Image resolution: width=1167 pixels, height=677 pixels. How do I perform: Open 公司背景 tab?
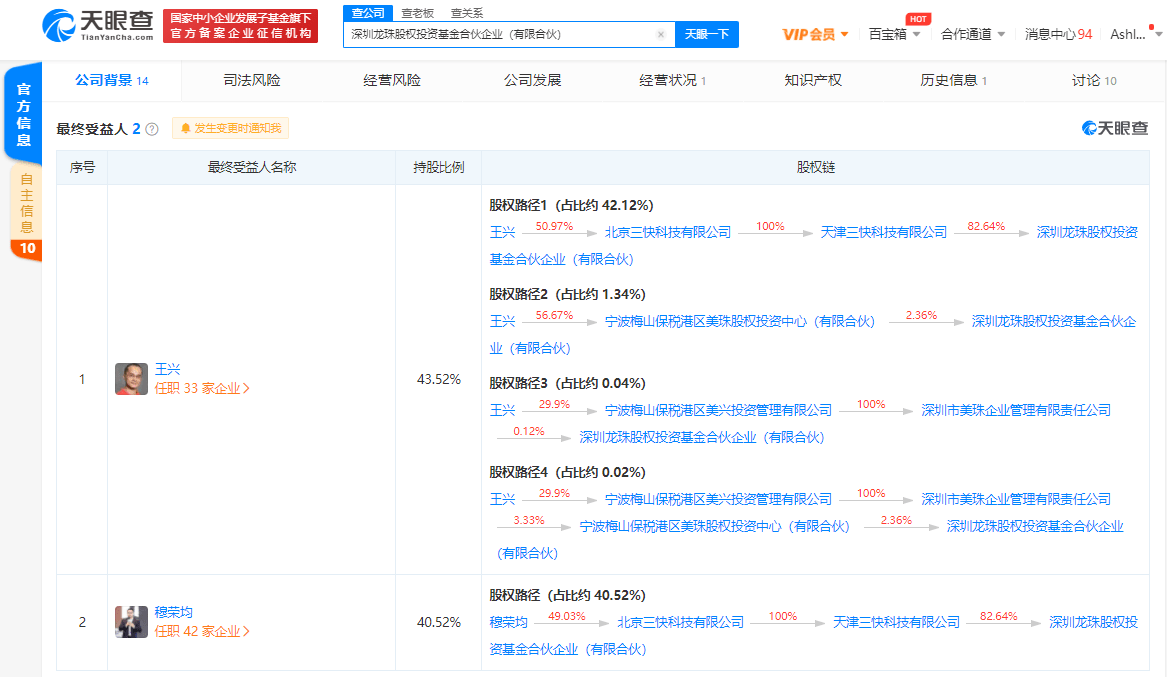tap(112, 80)
